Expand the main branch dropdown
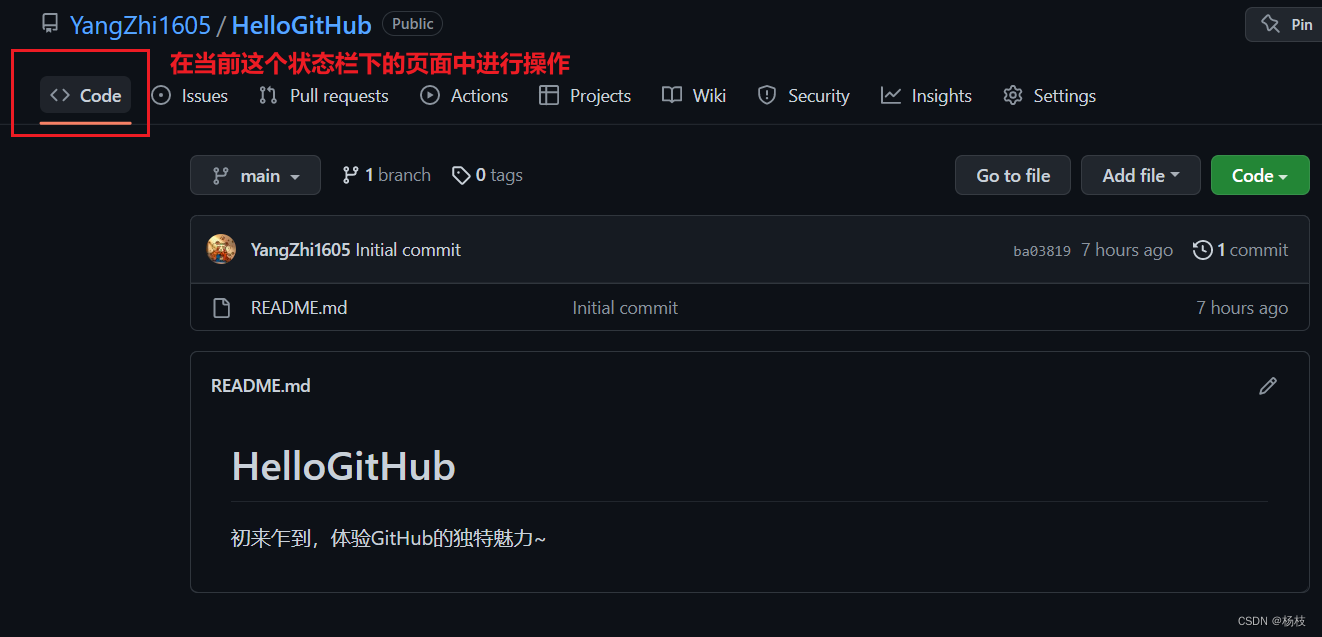1322x637 pixels. [x=255, y=175]
